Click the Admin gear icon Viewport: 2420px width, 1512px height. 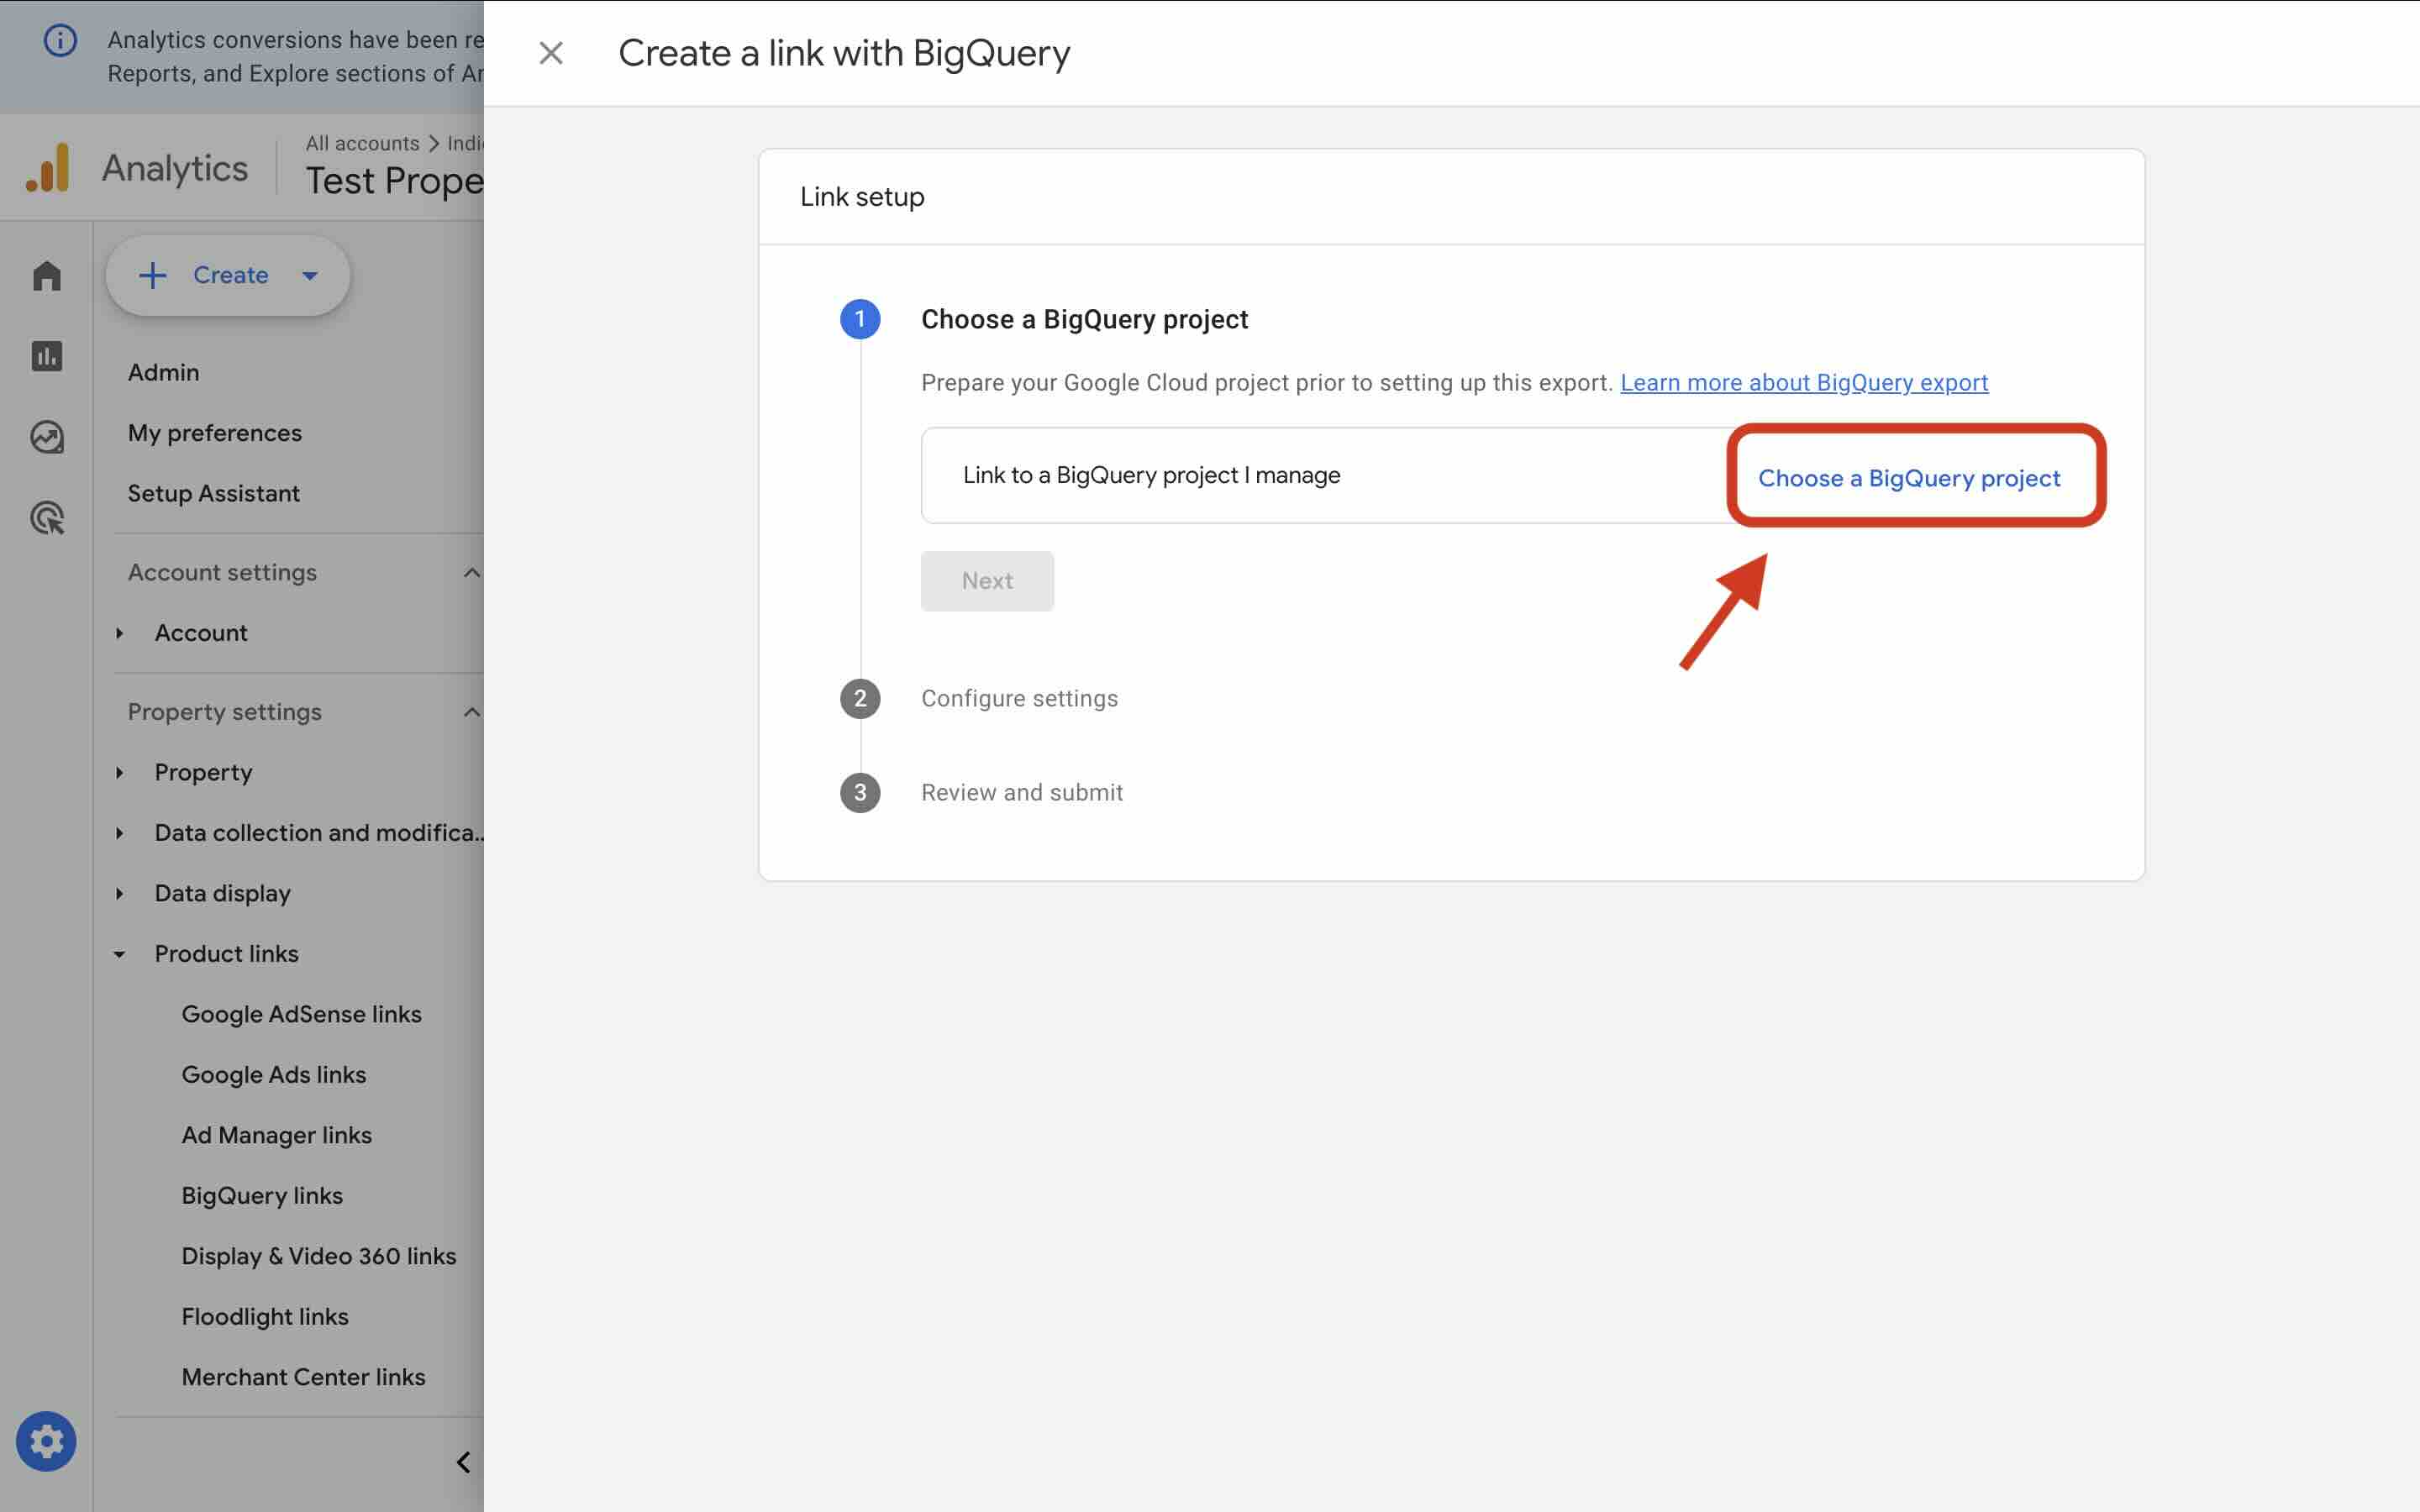tap(46, 1441)
